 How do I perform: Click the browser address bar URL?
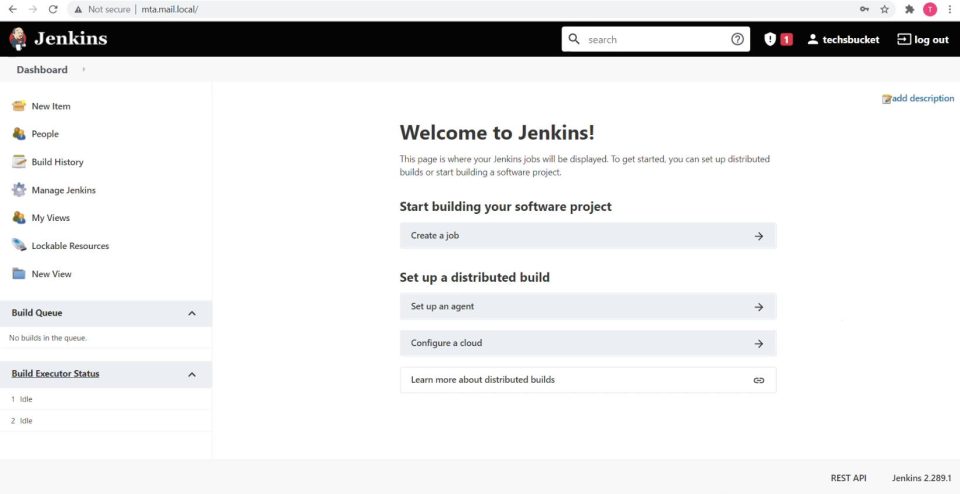click(170, 9)
